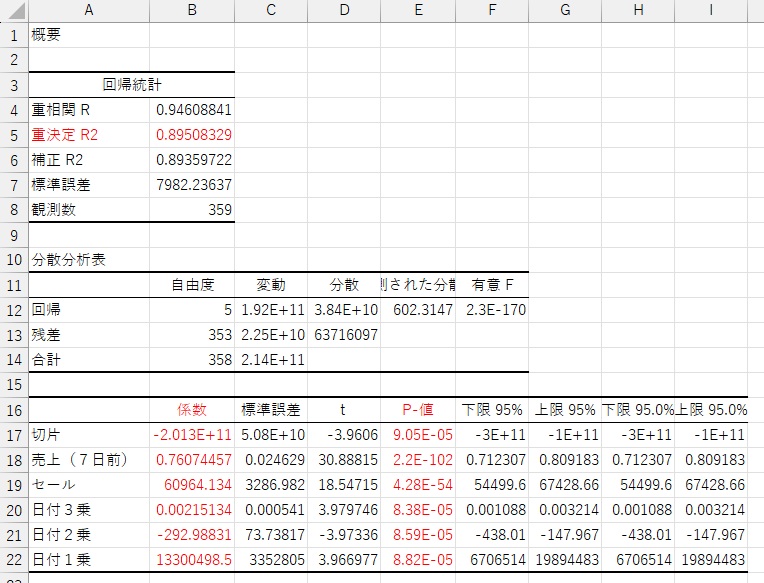Click the red 係数 column heading
This screenshot has height=583, width=764.
(191, 409)
